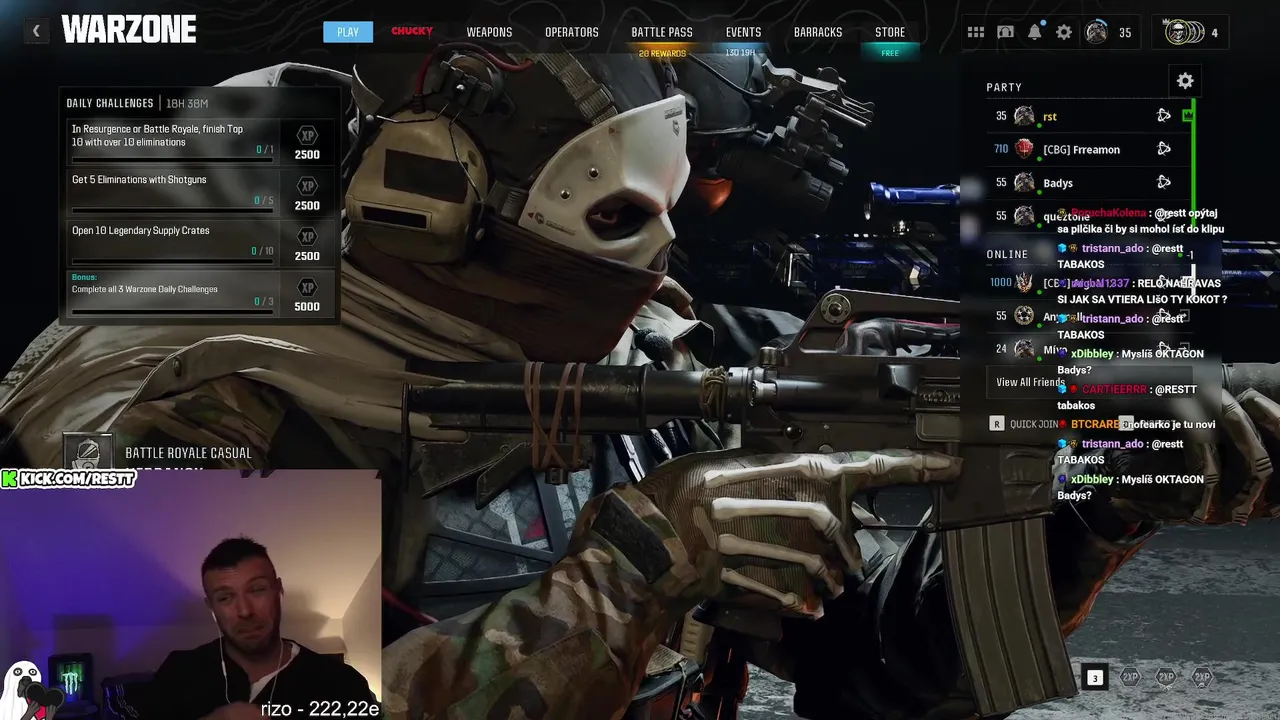Click the PARTY section heading

1004,87
